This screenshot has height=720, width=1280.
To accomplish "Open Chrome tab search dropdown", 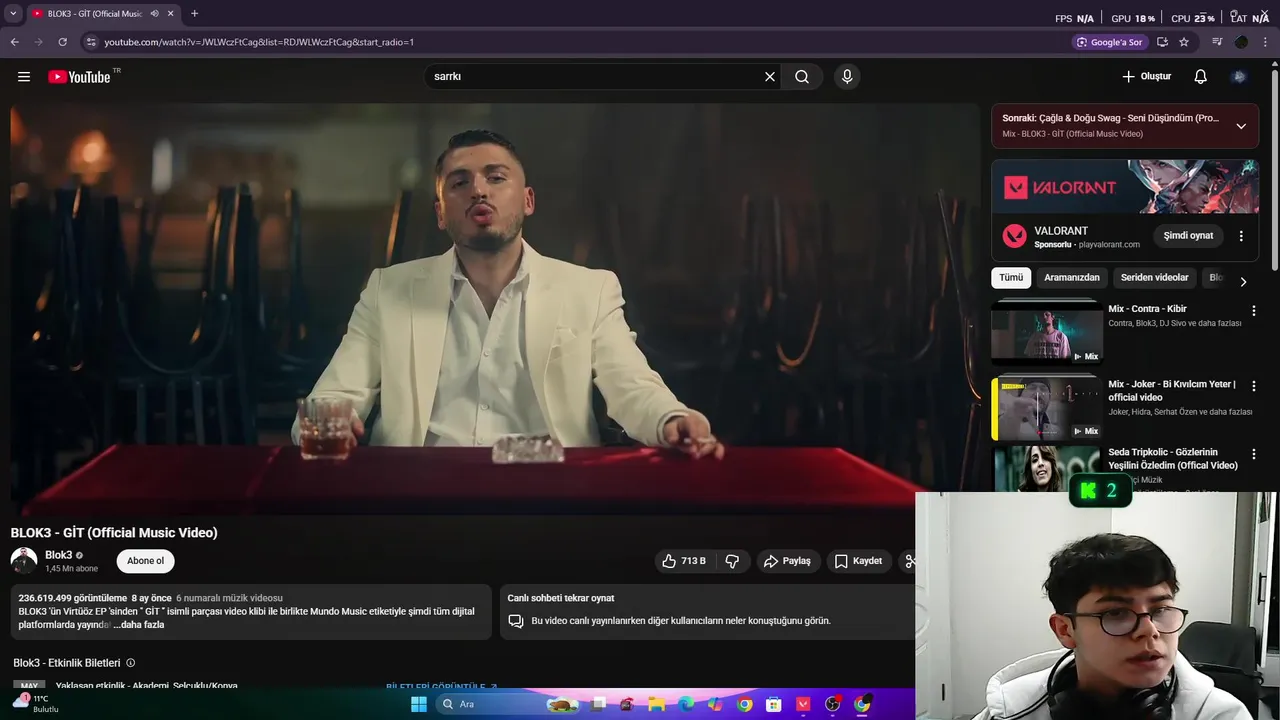I will pos(13,14).
